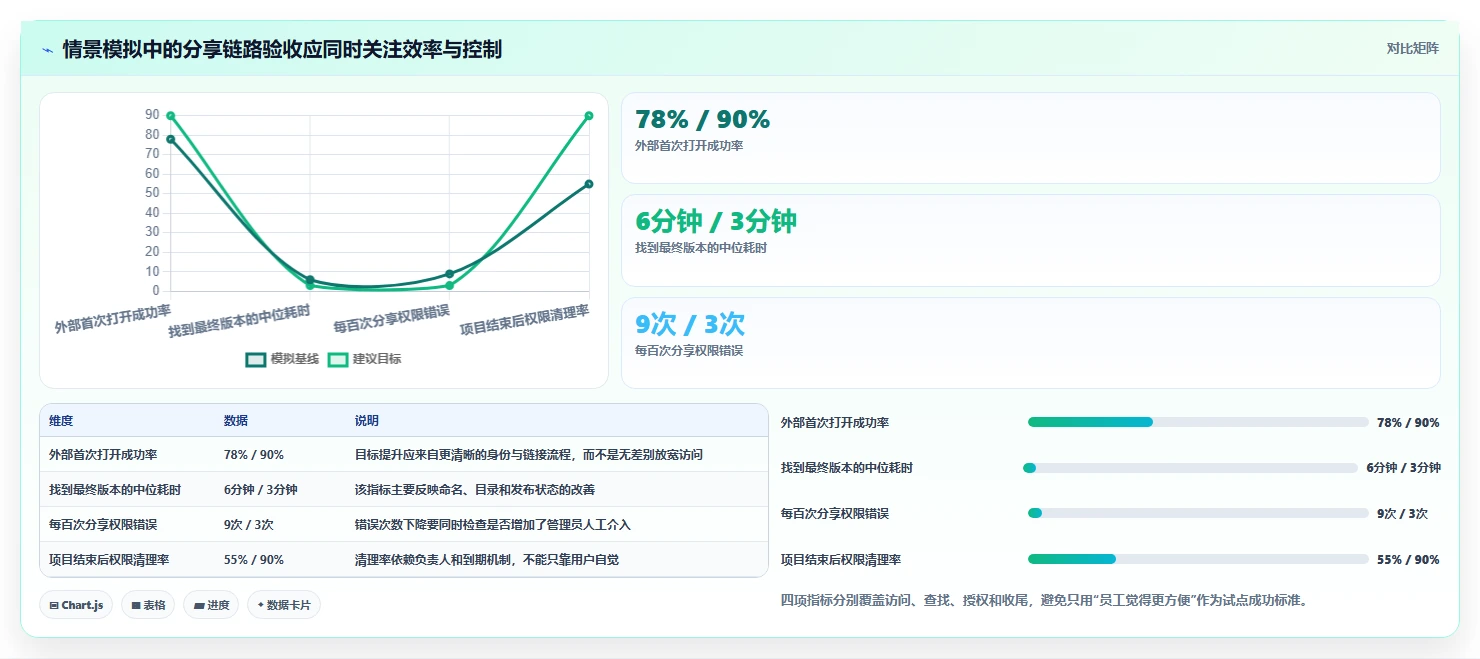This screenshot has height=659, width=1480.
Task: Click the lightning icon beside the title
Action: 47,50
